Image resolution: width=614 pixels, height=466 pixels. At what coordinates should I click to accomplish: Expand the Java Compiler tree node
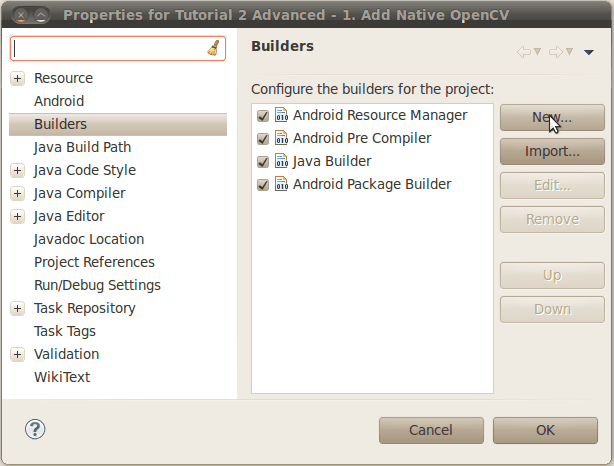[18, 194]
